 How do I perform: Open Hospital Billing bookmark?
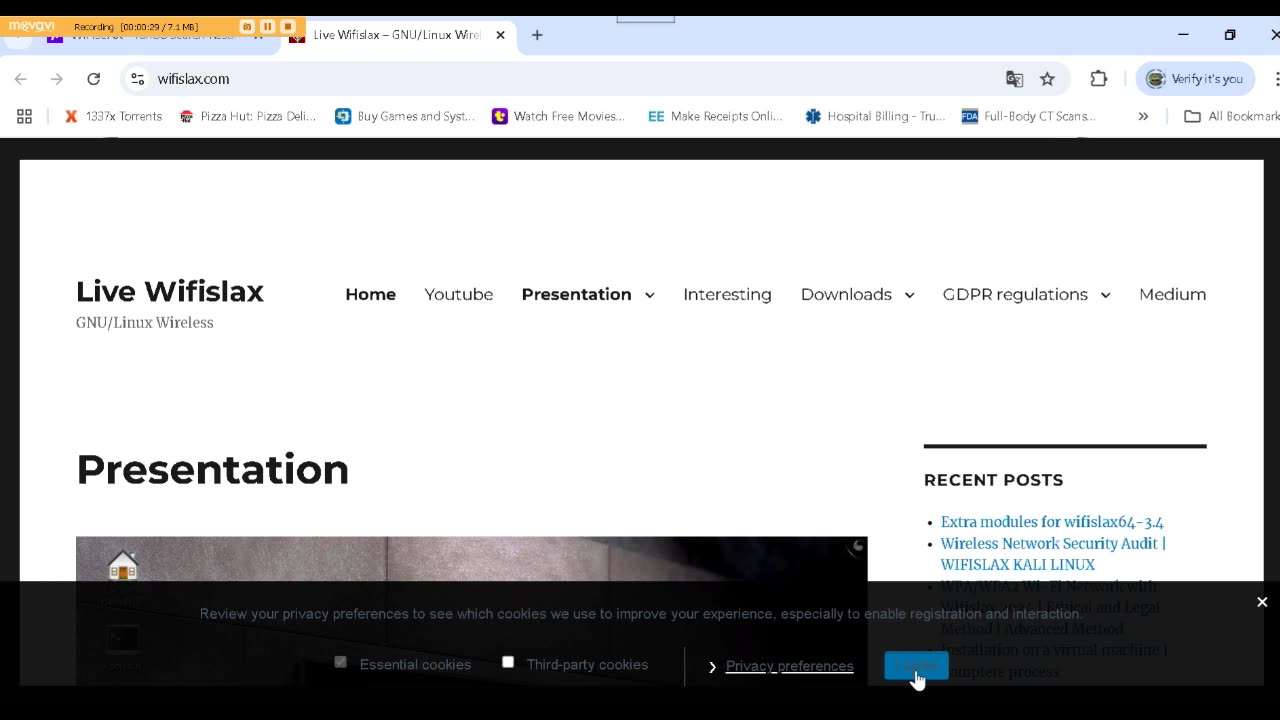(875, 116)
